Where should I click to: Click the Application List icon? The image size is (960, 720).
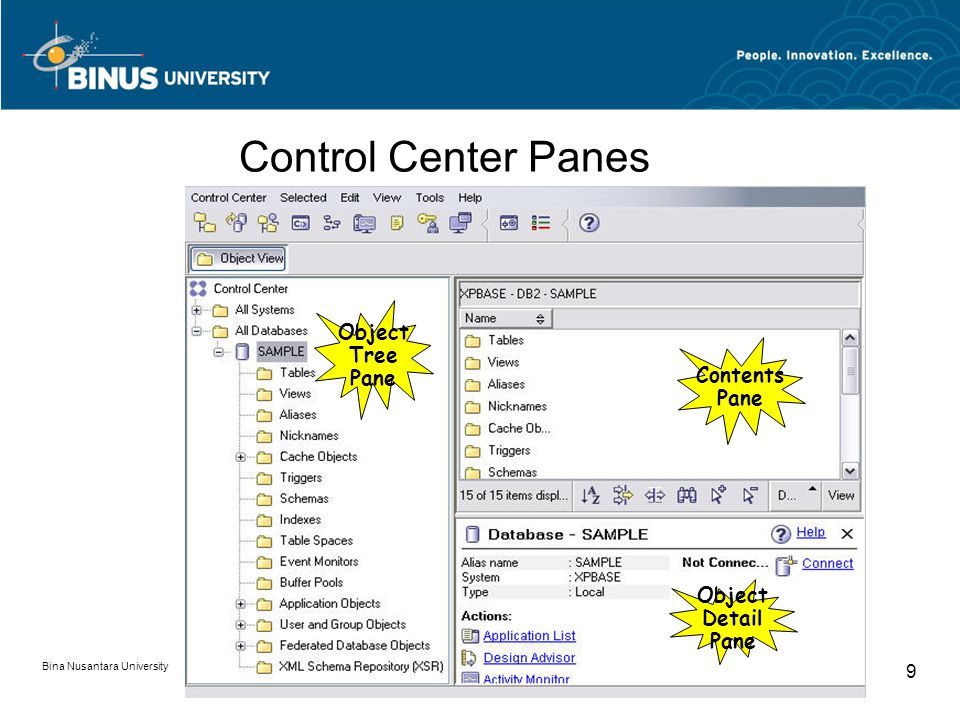(x=470, y=636)
